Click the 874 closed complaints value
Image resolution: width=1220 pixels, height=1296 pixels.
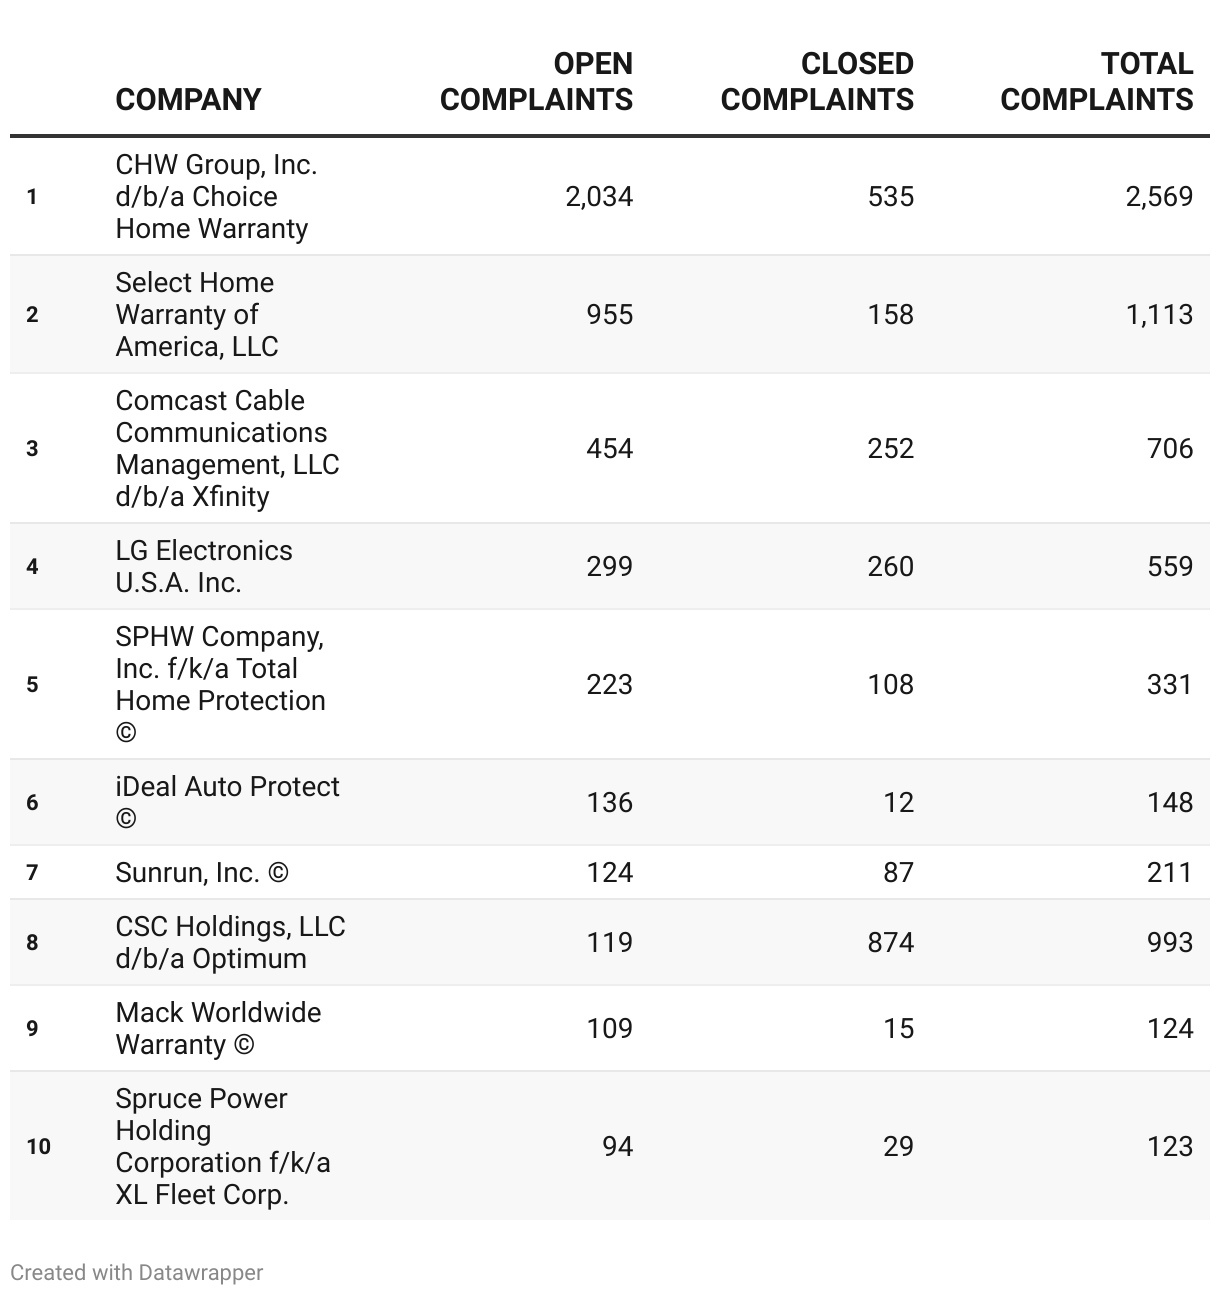(890, 942)
